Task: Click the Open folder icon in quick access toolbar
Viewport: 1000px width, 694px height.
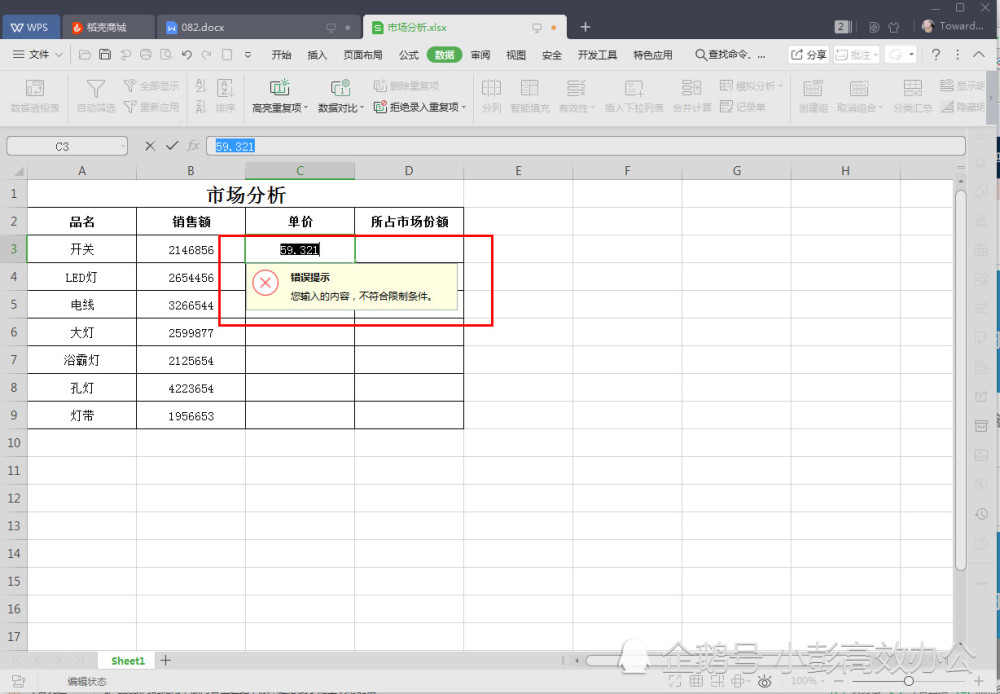Action: pos(85,55)
